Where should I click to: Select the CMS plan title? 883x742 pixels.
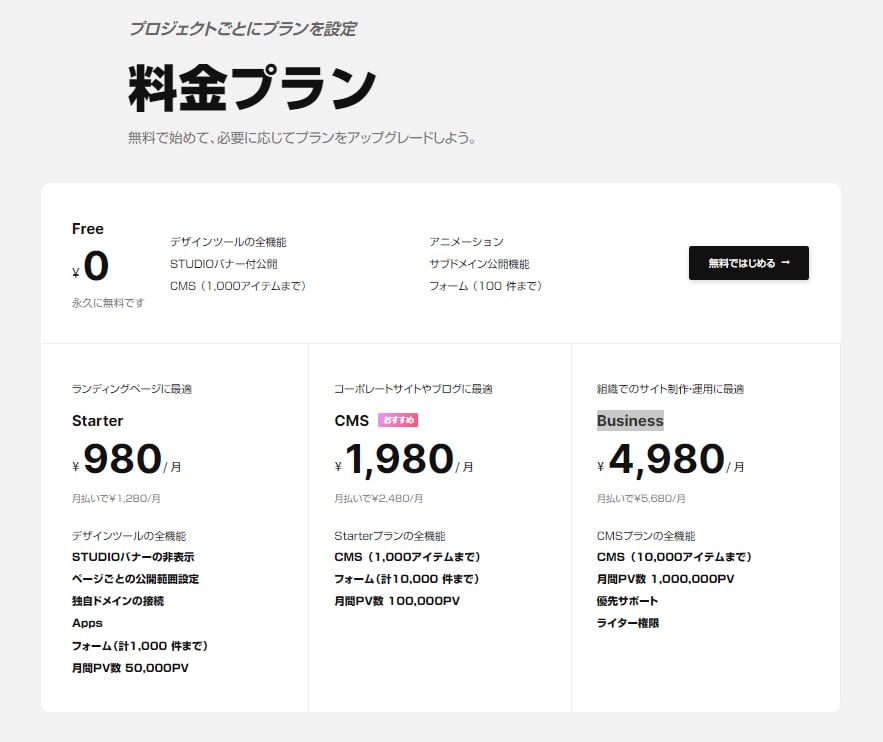[x=351, y=421]
